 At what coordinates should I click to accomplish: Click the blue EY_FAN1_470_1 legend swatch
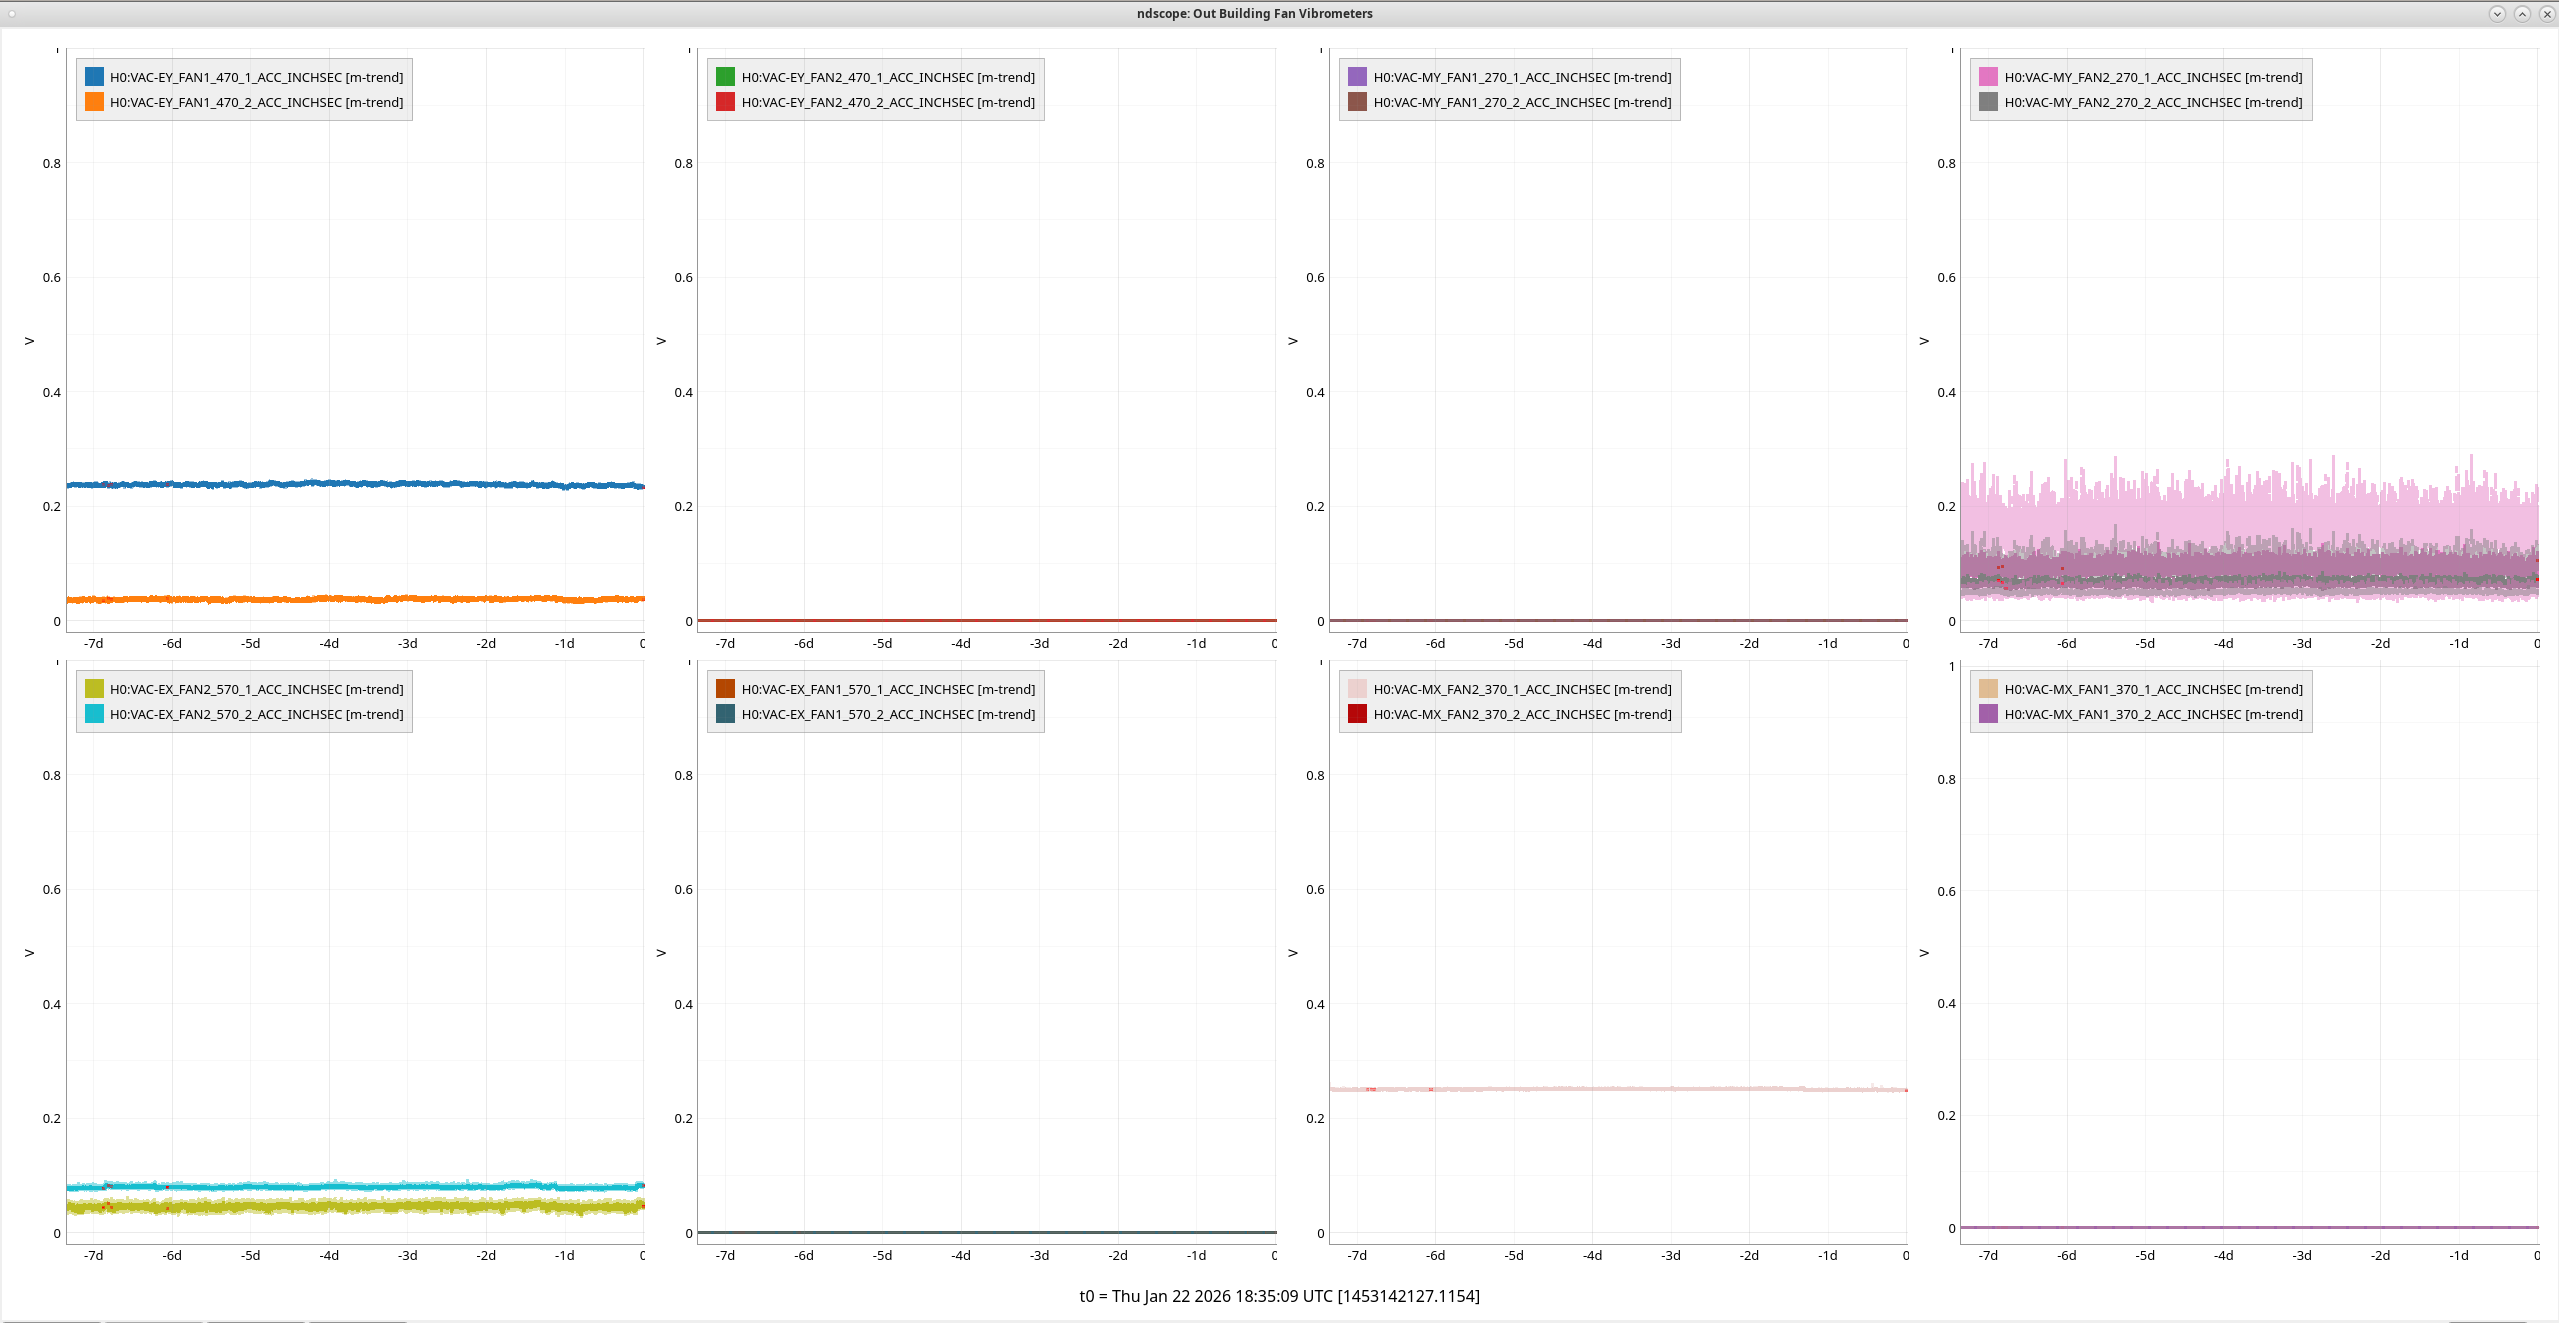94,77
